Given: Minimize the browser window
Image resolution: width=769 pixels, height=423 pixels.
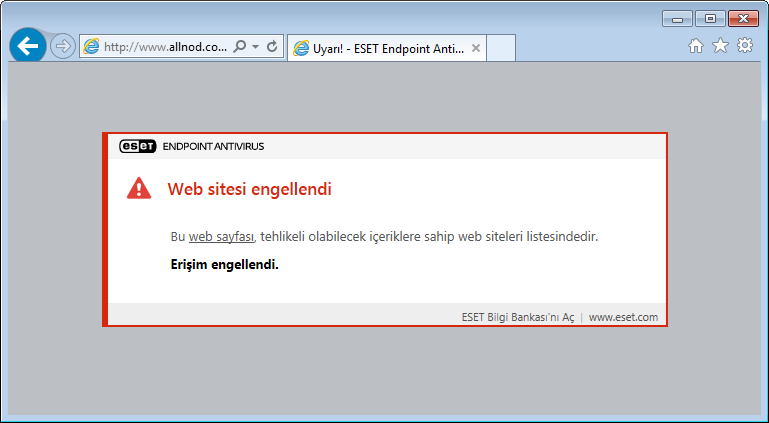Looking at the screenshot, I should pyautogui.click(x=678, y=19).
